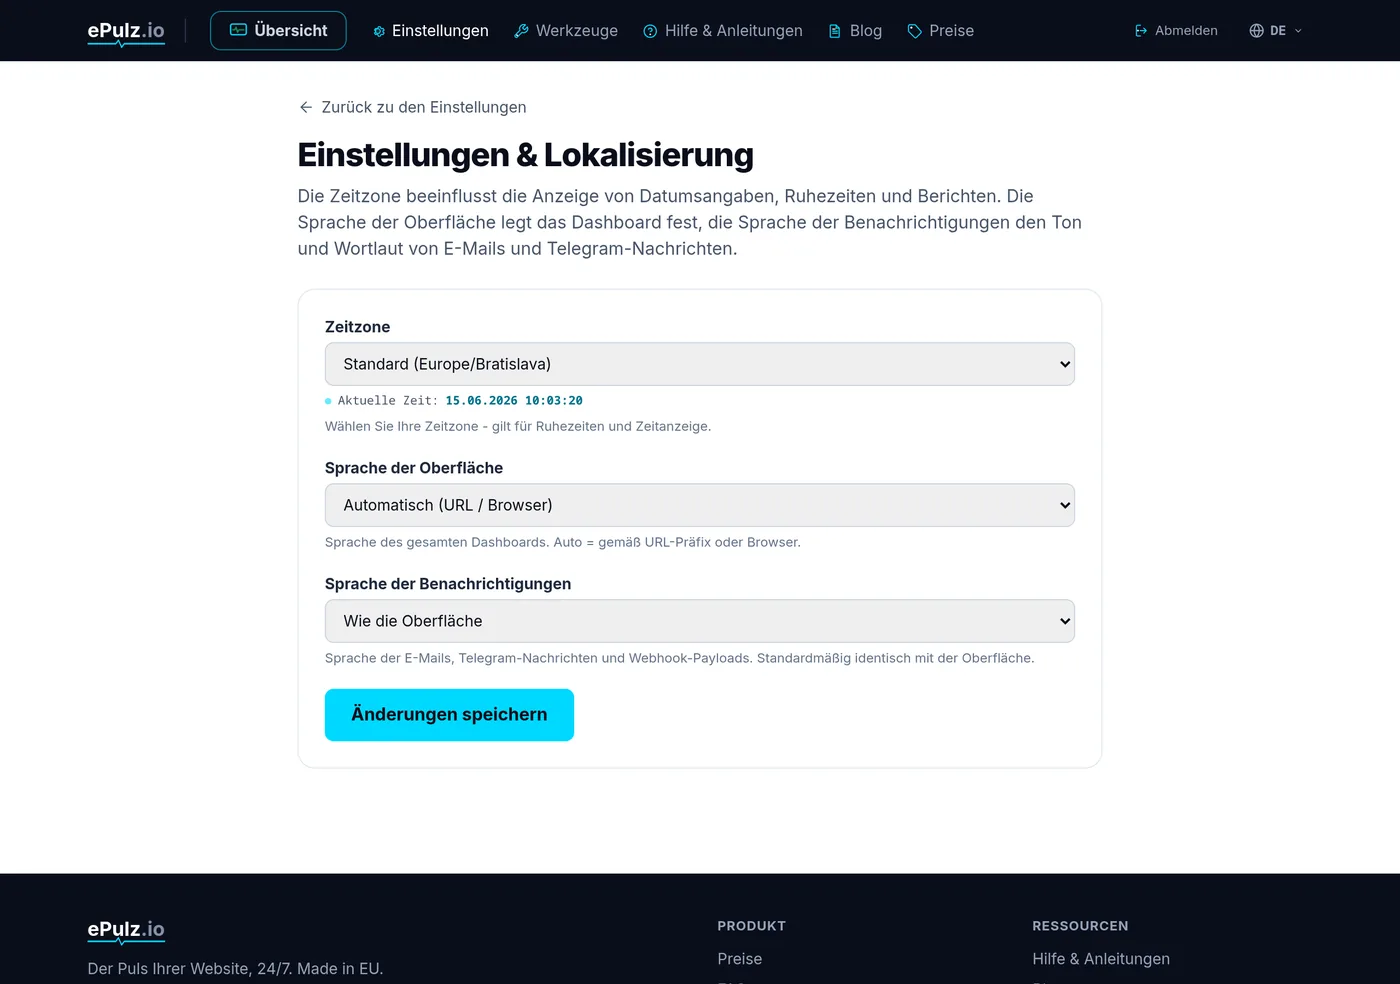
Task: Click the current time 15.06.2026 10:03:20
Action: point(514,401)
